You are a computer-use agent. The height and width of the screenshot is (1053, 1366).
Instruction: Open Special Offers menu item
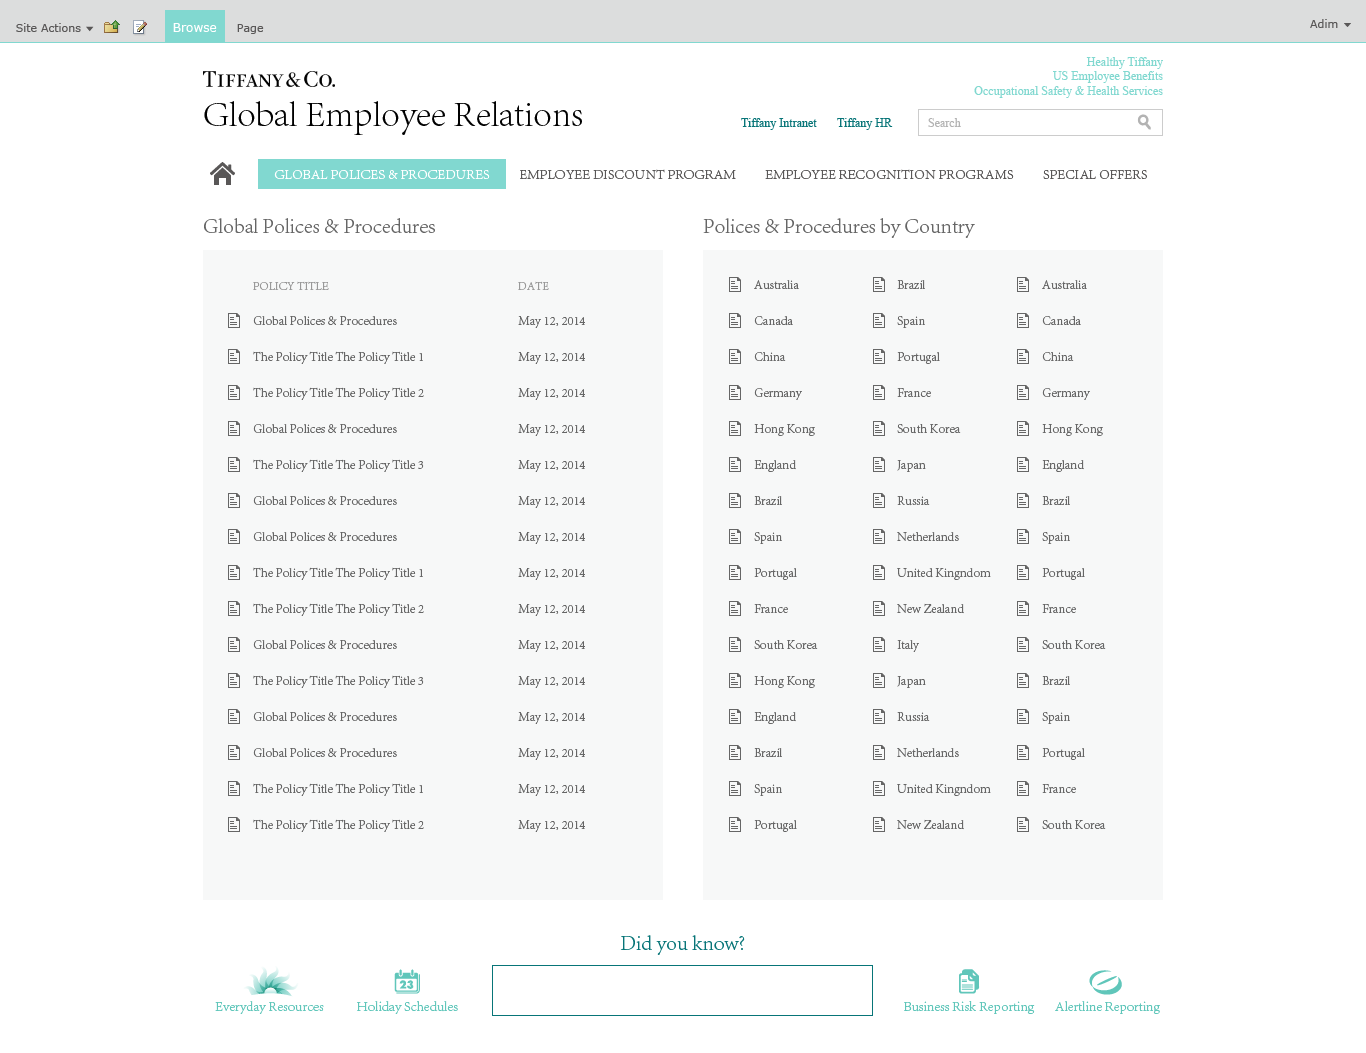pos(1095,174)
